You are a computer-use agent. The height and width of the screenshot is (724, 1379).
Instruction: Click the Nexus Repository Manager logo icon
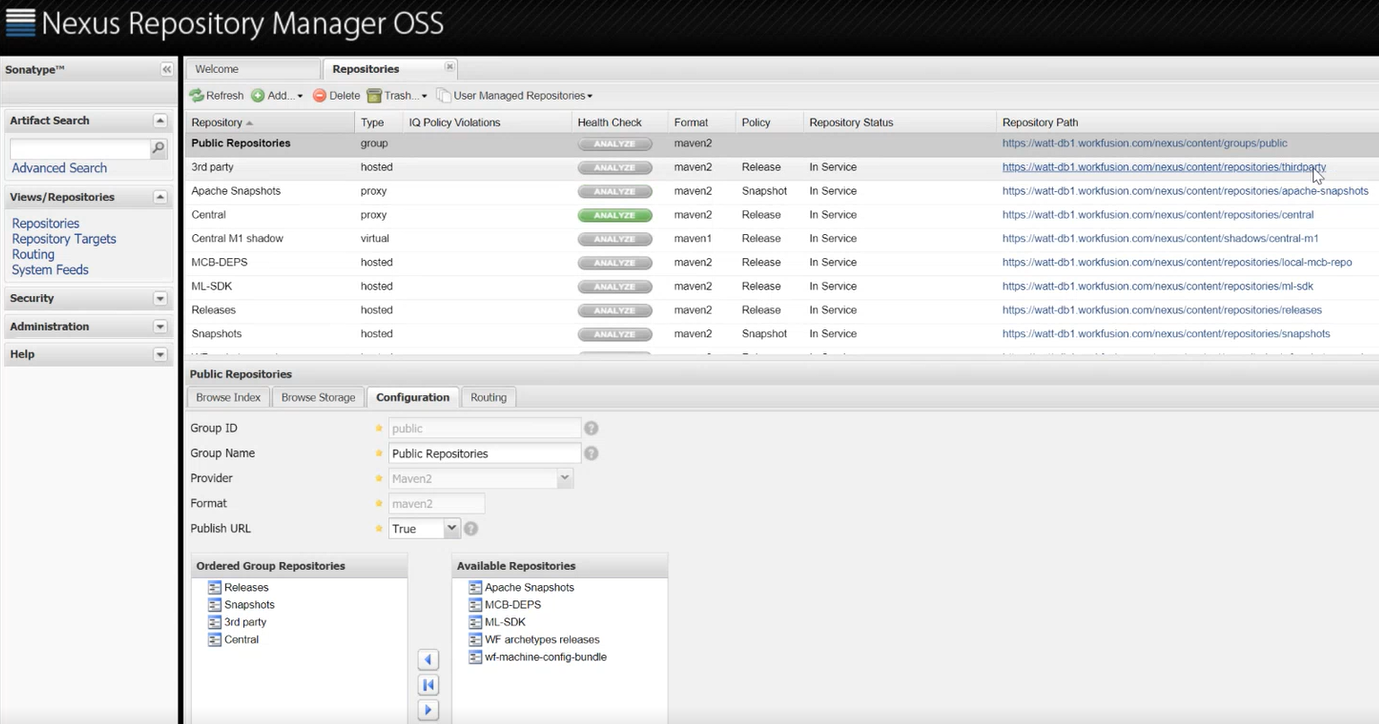(x=20, y=23)
